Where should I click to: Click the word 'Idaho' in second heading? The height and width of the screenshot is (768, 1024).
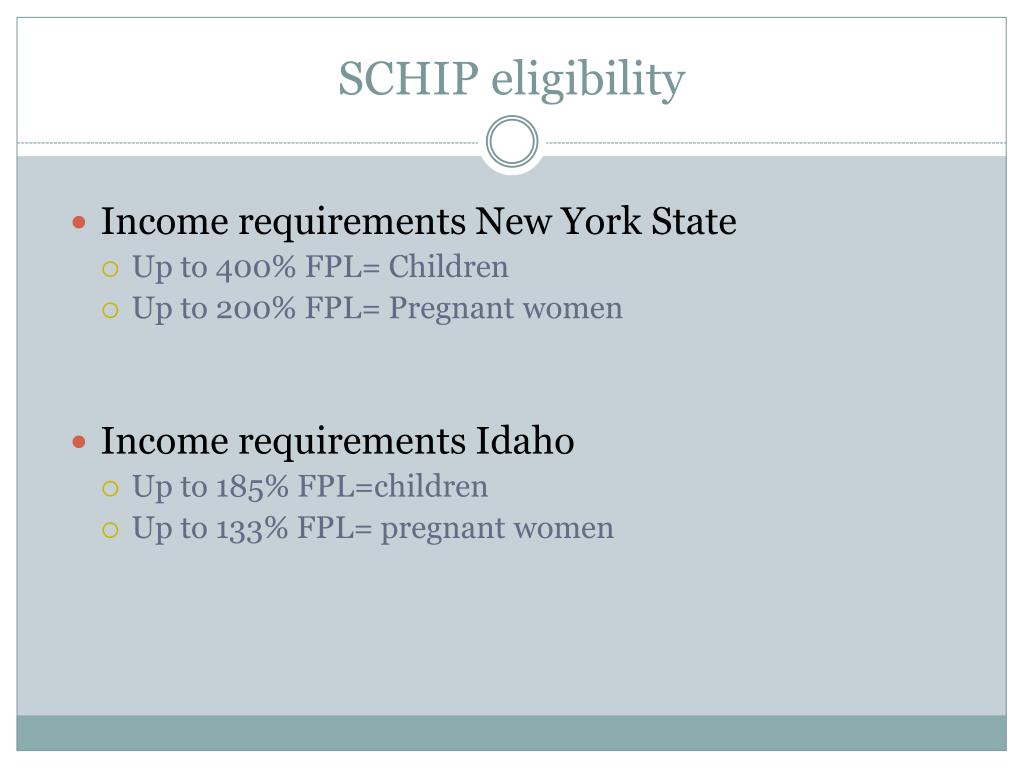525,441
